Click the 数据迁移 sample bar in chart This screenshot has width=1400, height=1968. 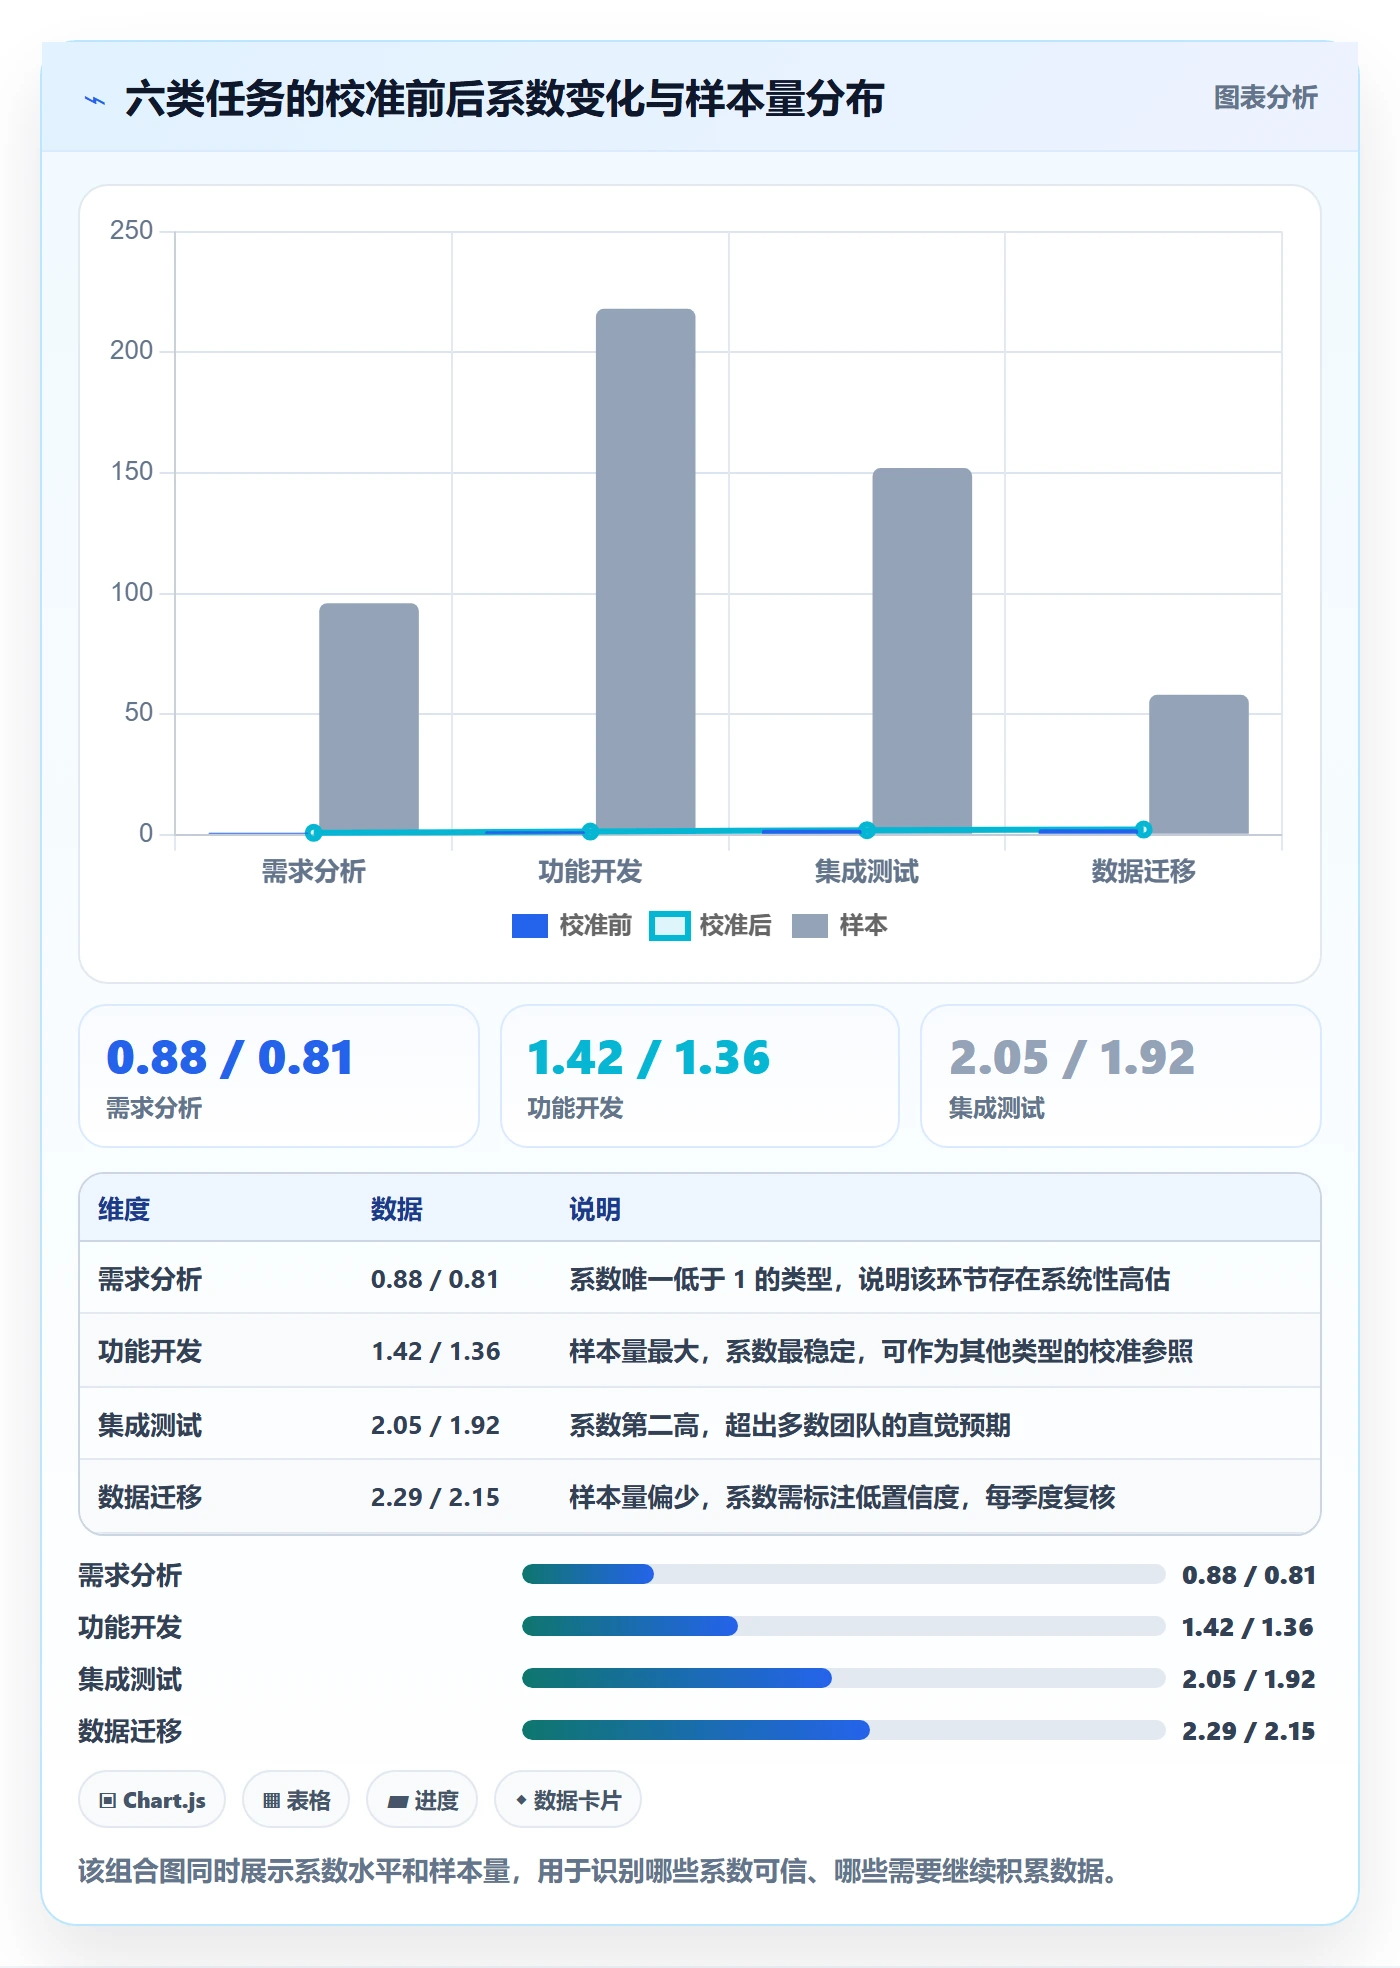[x=1198, y=764]
